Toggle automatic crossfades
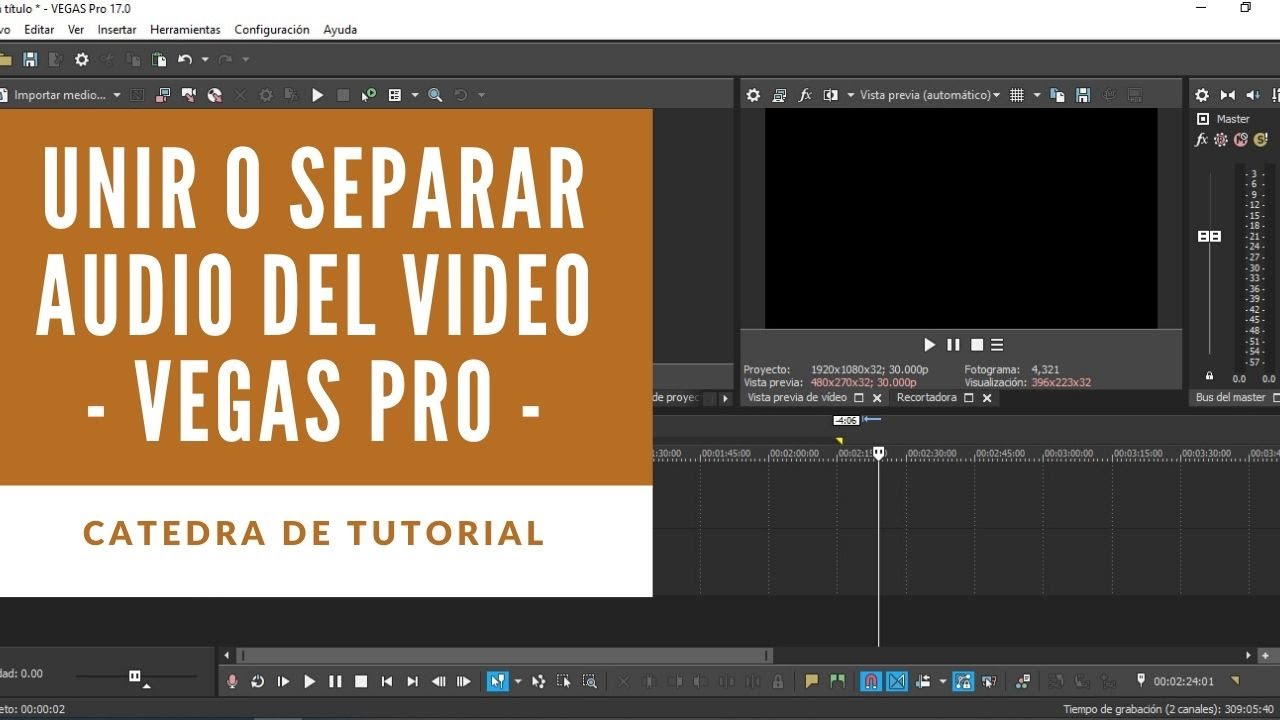 click(897, 681)
